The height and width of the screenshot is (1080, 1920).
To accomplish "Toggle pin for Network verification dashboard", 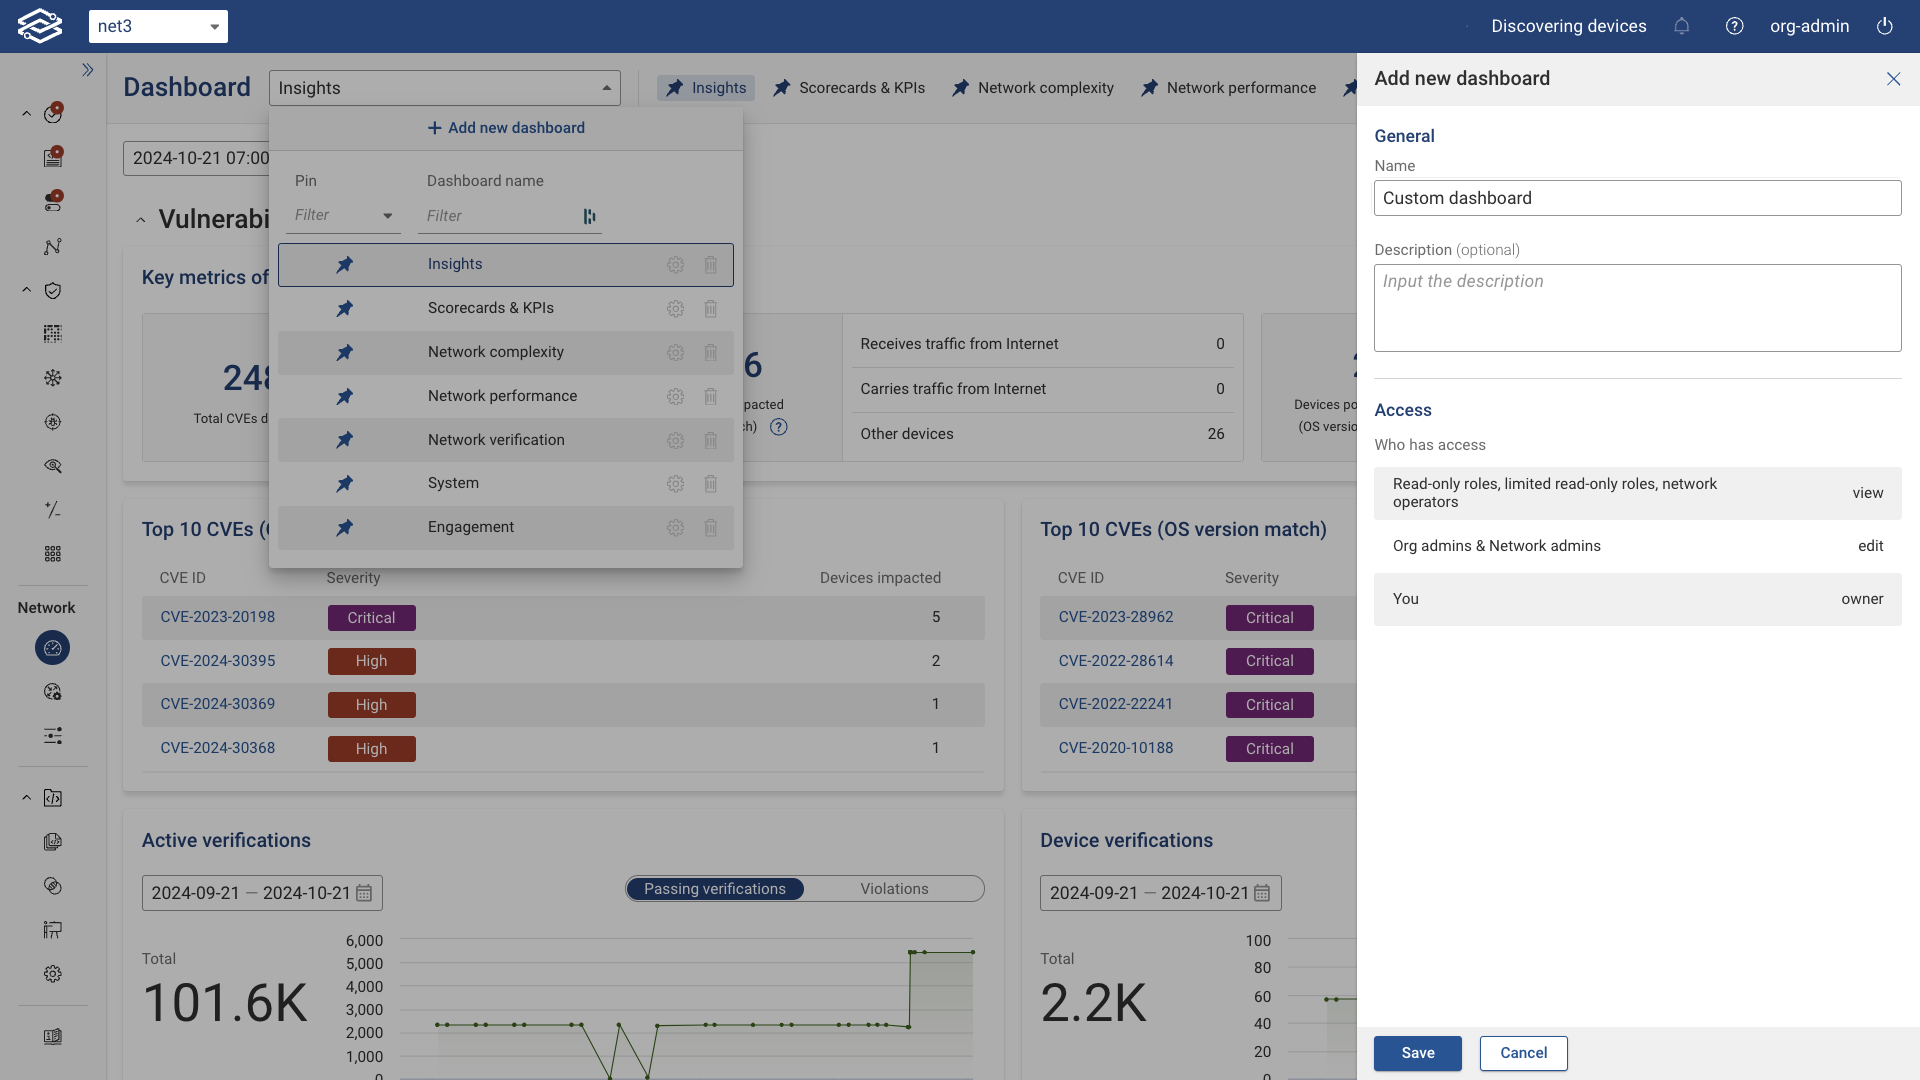I will 344,440.
